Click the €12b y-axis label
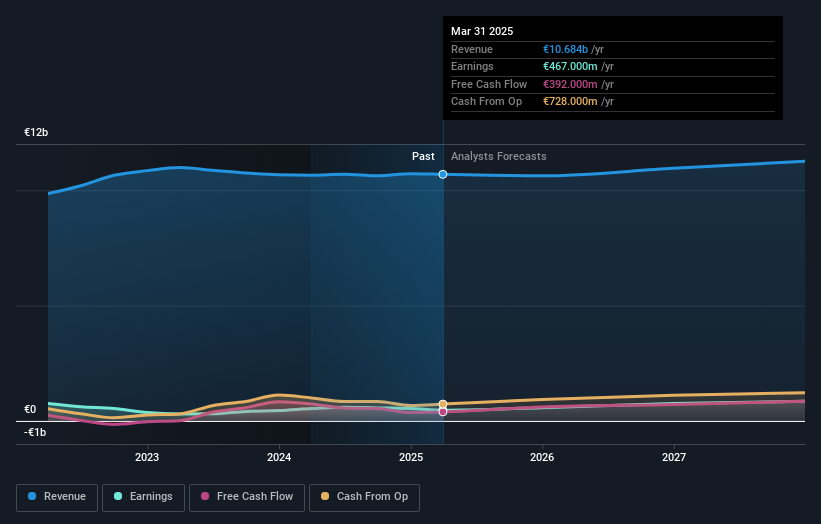This screenshot has width=821, height=524. [x=36, y=132]
